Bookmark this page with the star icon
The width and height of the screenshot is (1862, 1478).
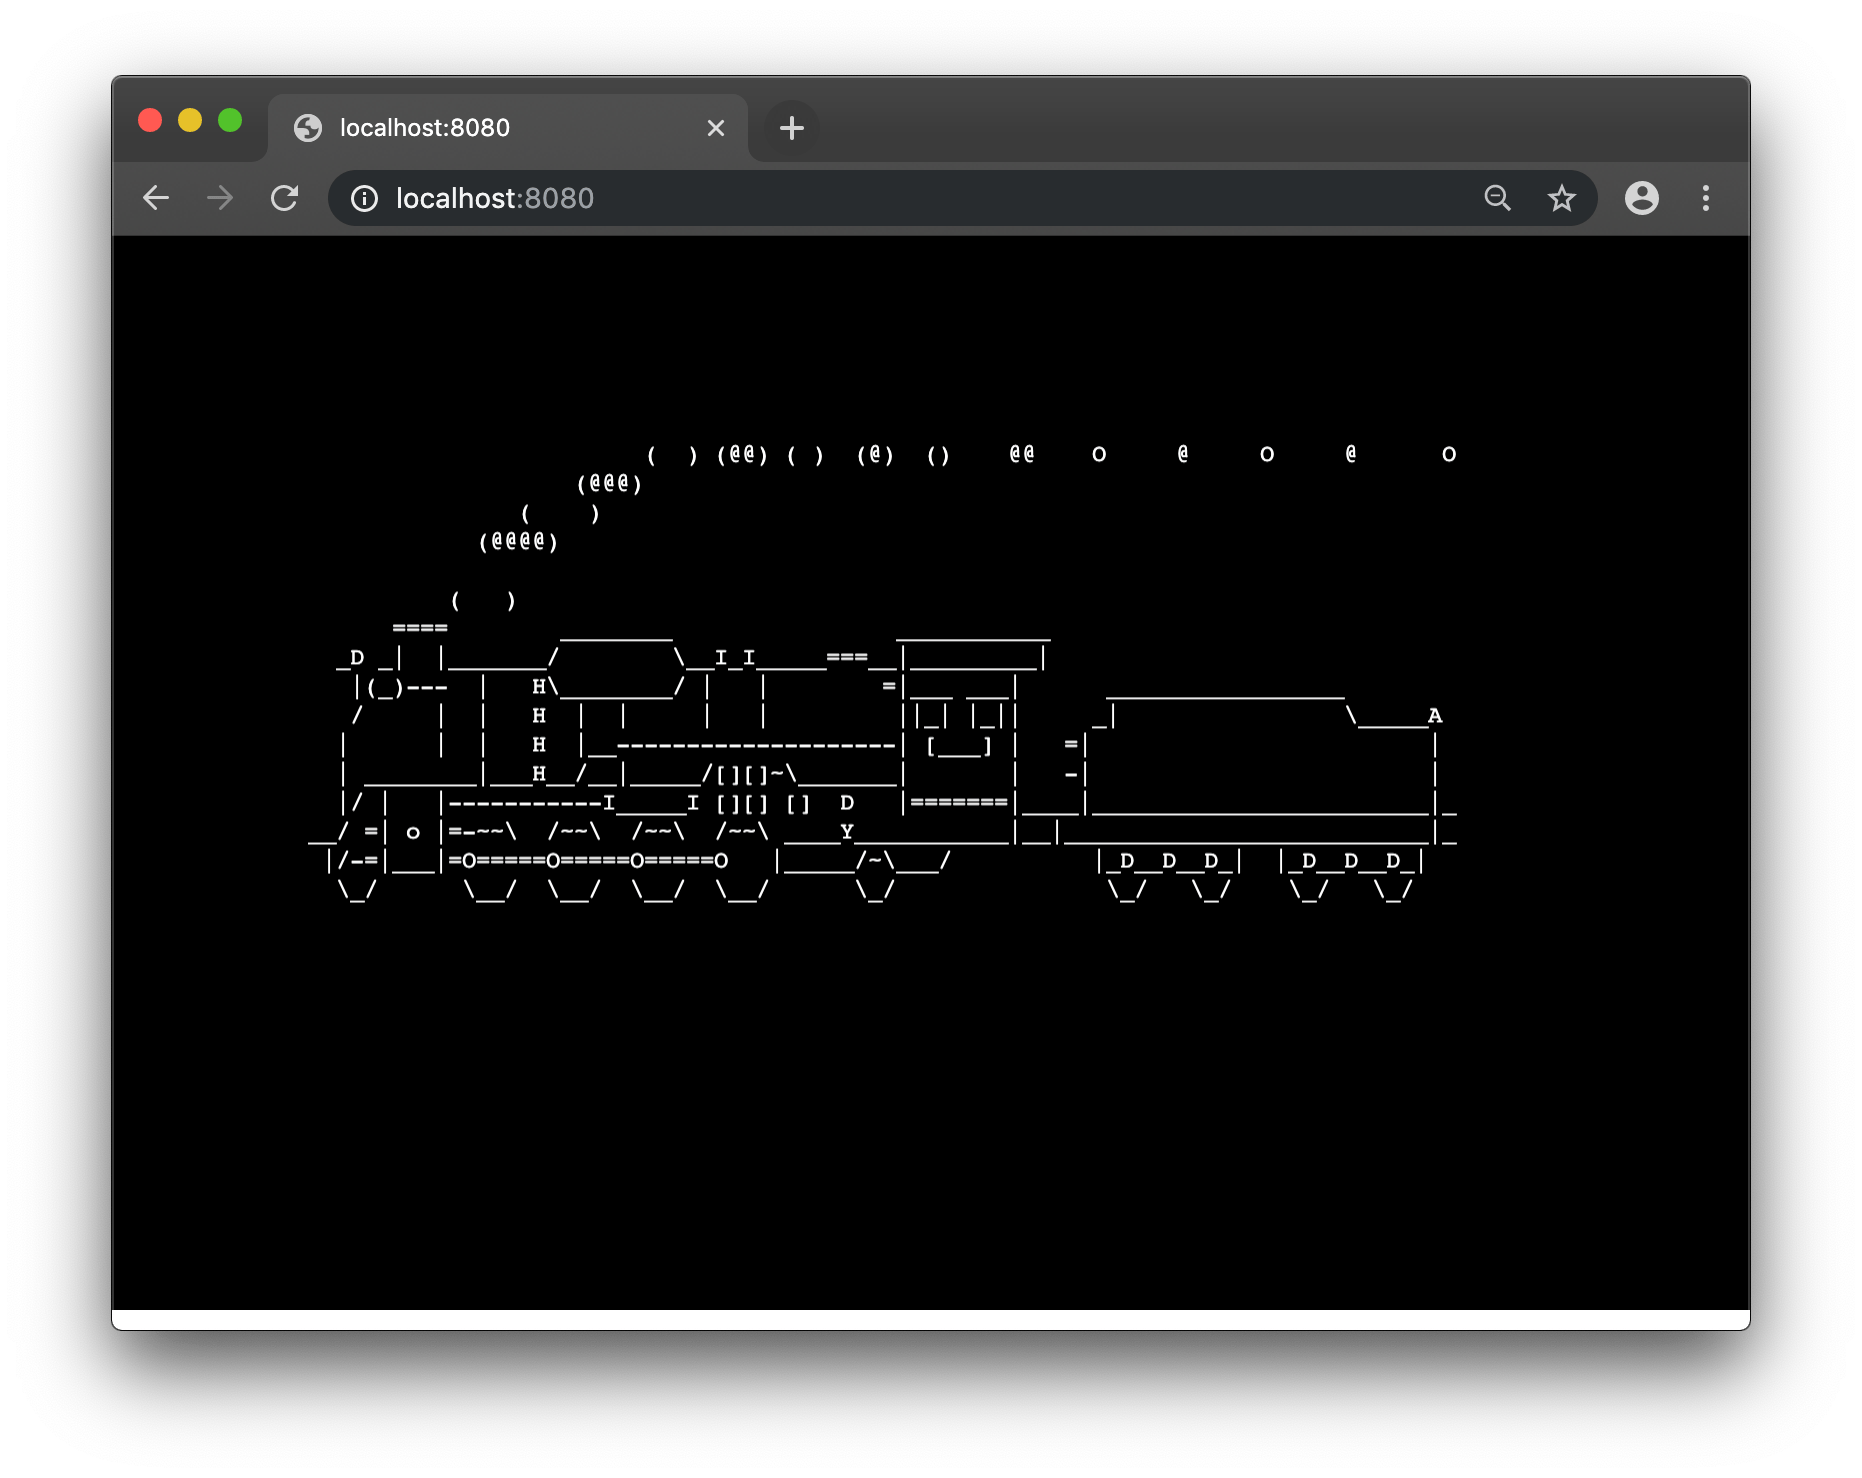click(1561, 198)
